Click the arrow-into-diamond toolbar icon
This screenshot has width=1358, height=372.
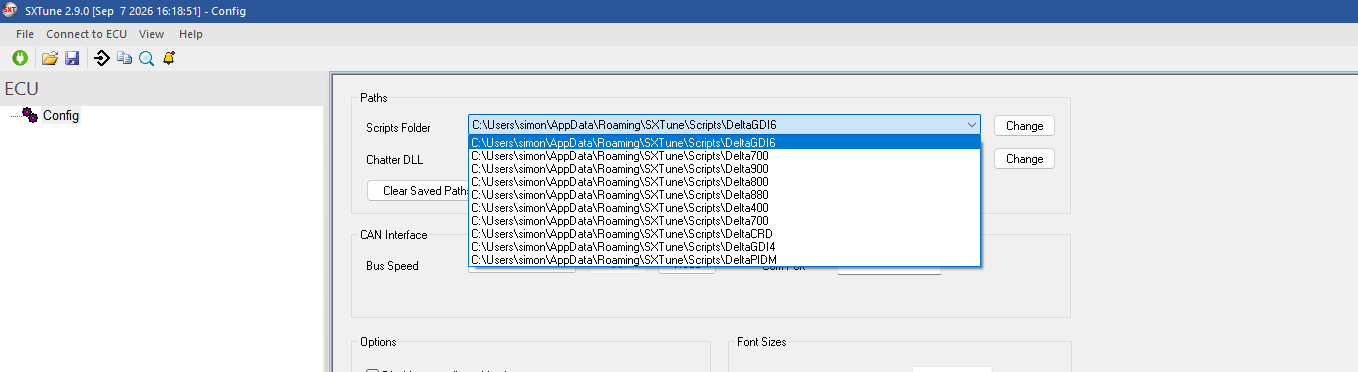(x=102, y=59)
